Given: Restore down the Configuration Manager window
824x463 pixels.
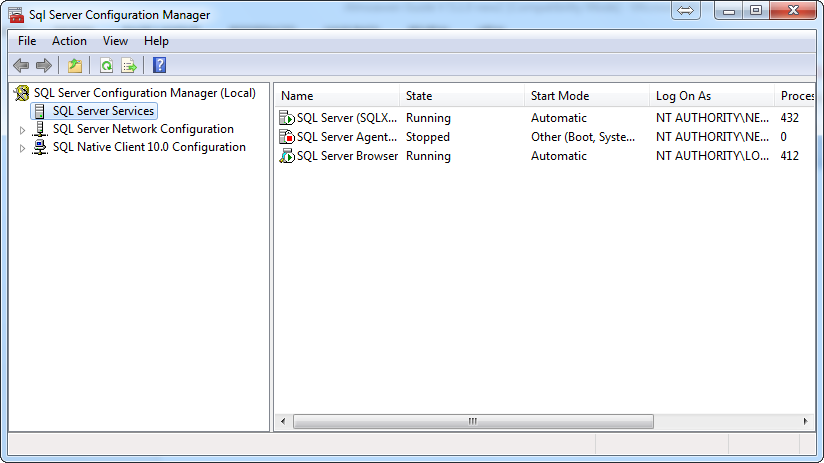Looking at the screenshot, I should pos(756,11).
